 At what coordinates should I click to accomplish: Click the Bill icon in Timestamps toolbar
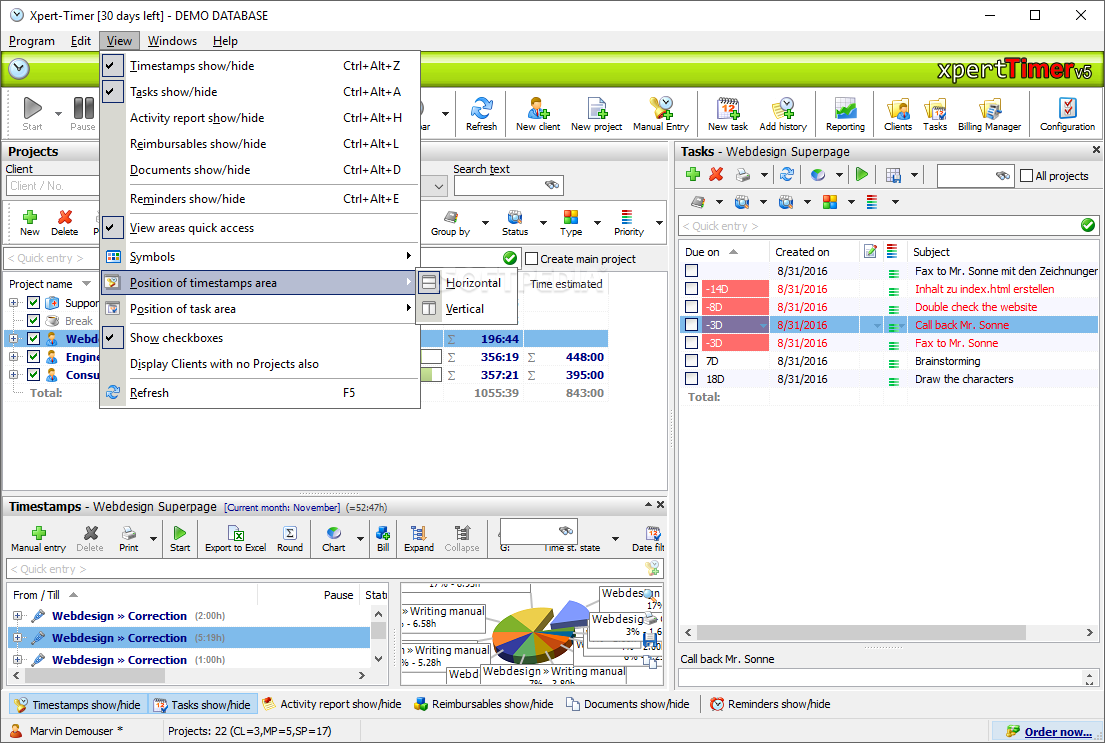point(383,539)
